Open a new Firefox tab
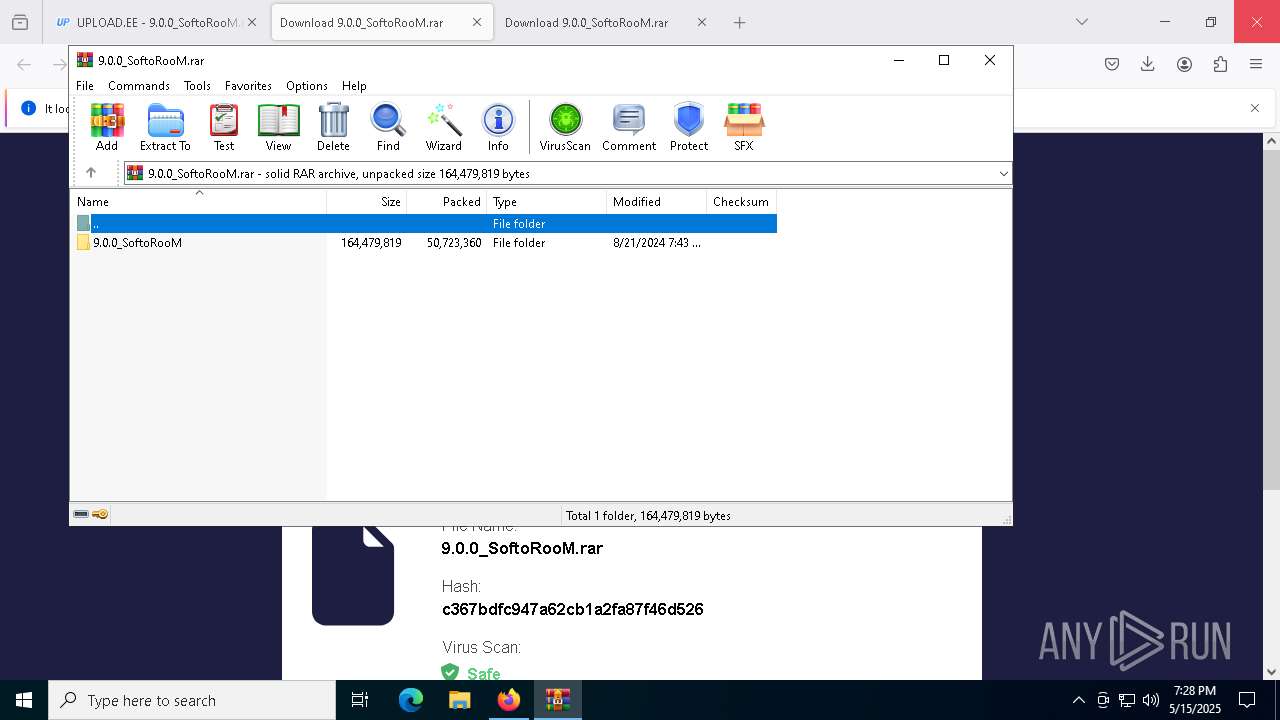 [740, 22]
